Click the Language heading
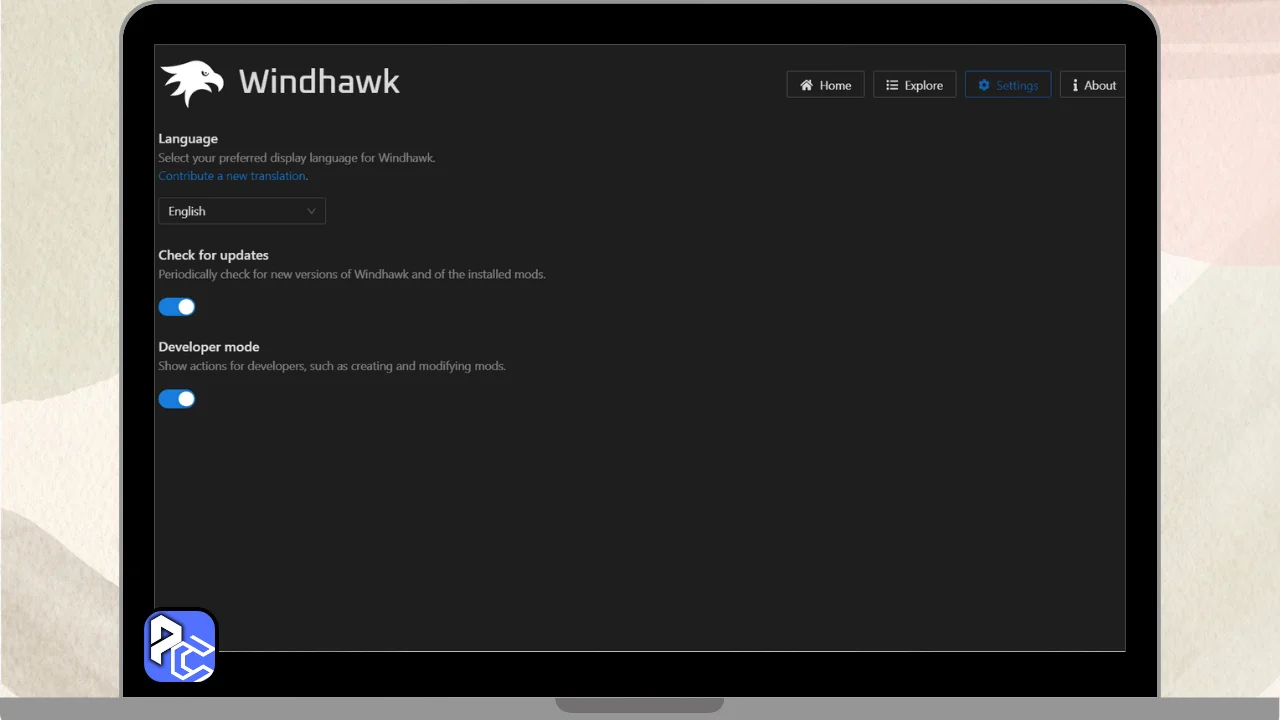 coord(188,139)
